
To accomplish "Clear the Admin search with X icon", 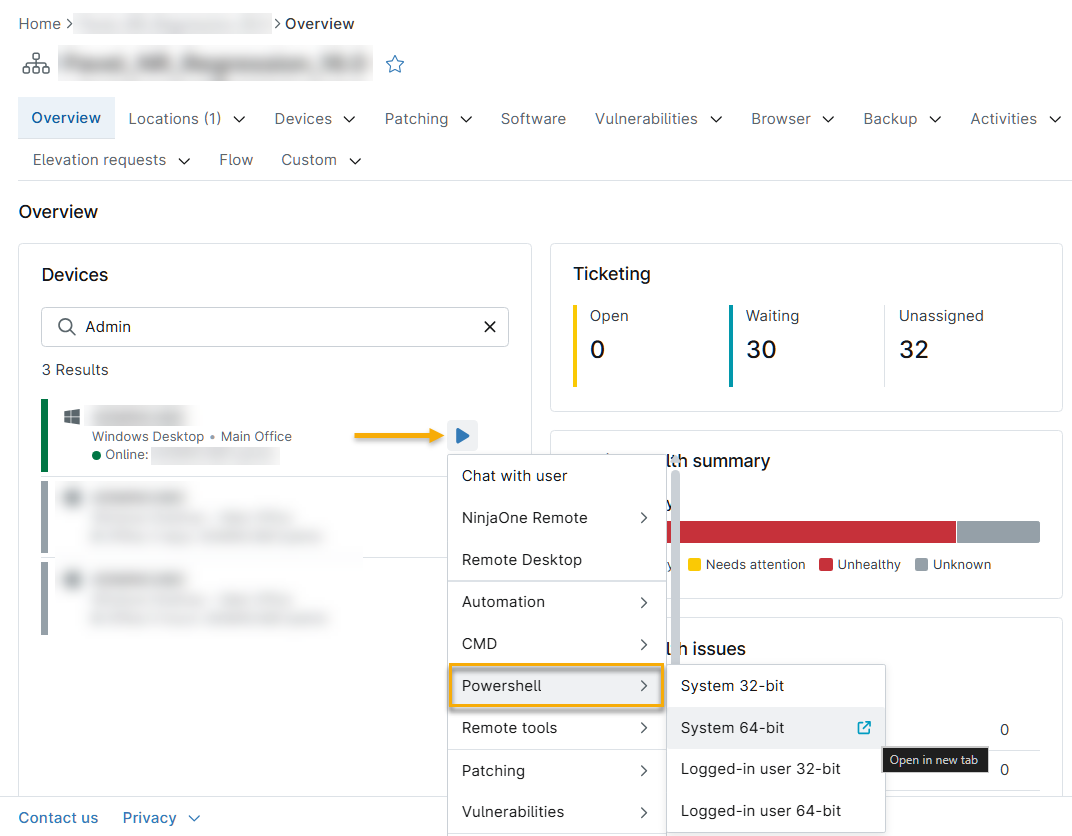I will coord(490,327).
